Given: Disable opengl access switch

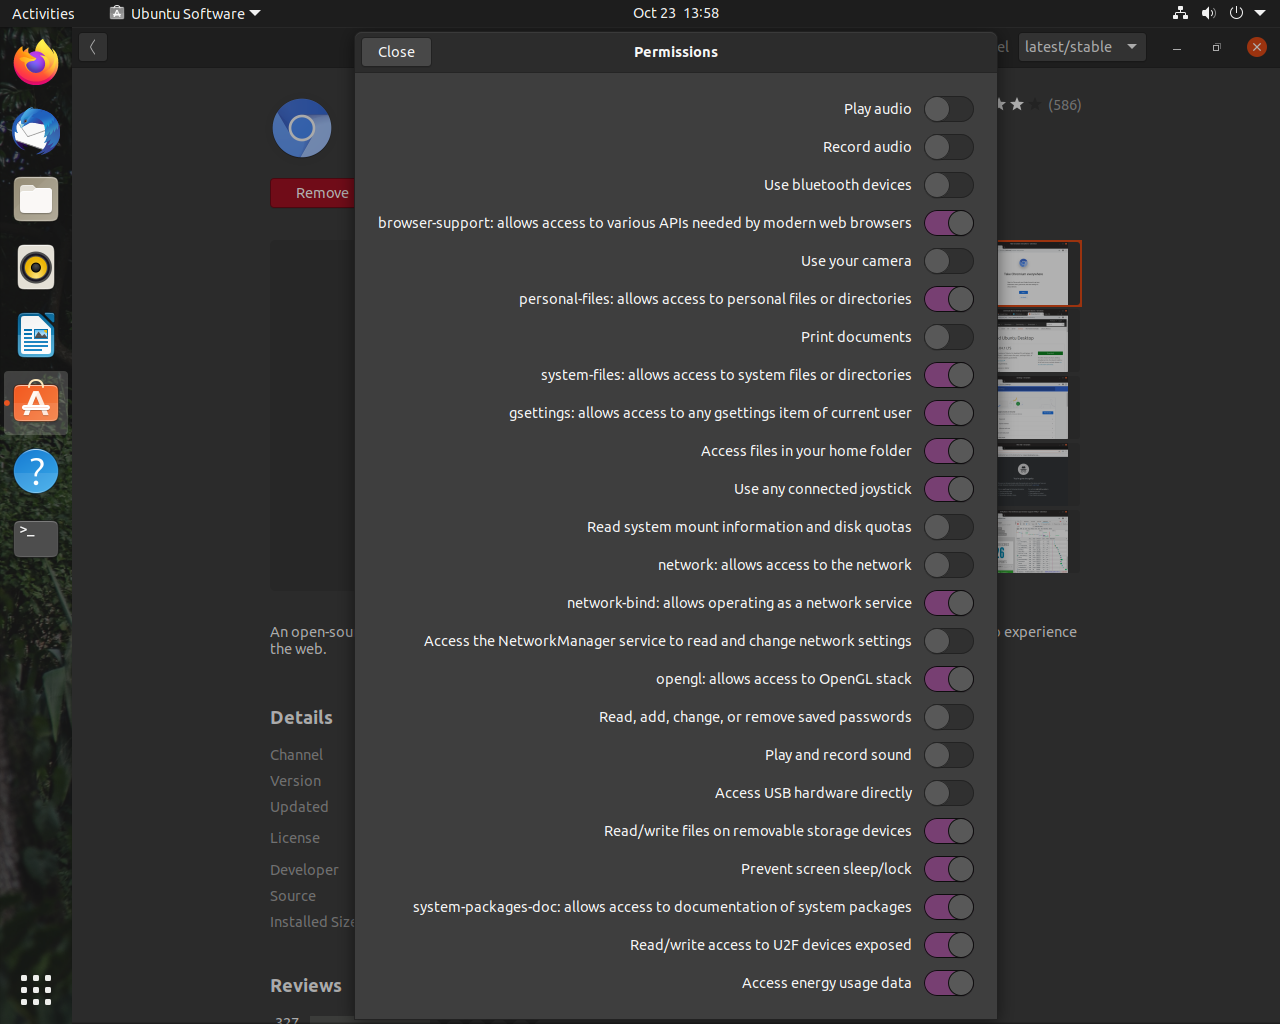Looking at the screenshot, I should click(949, 679).
